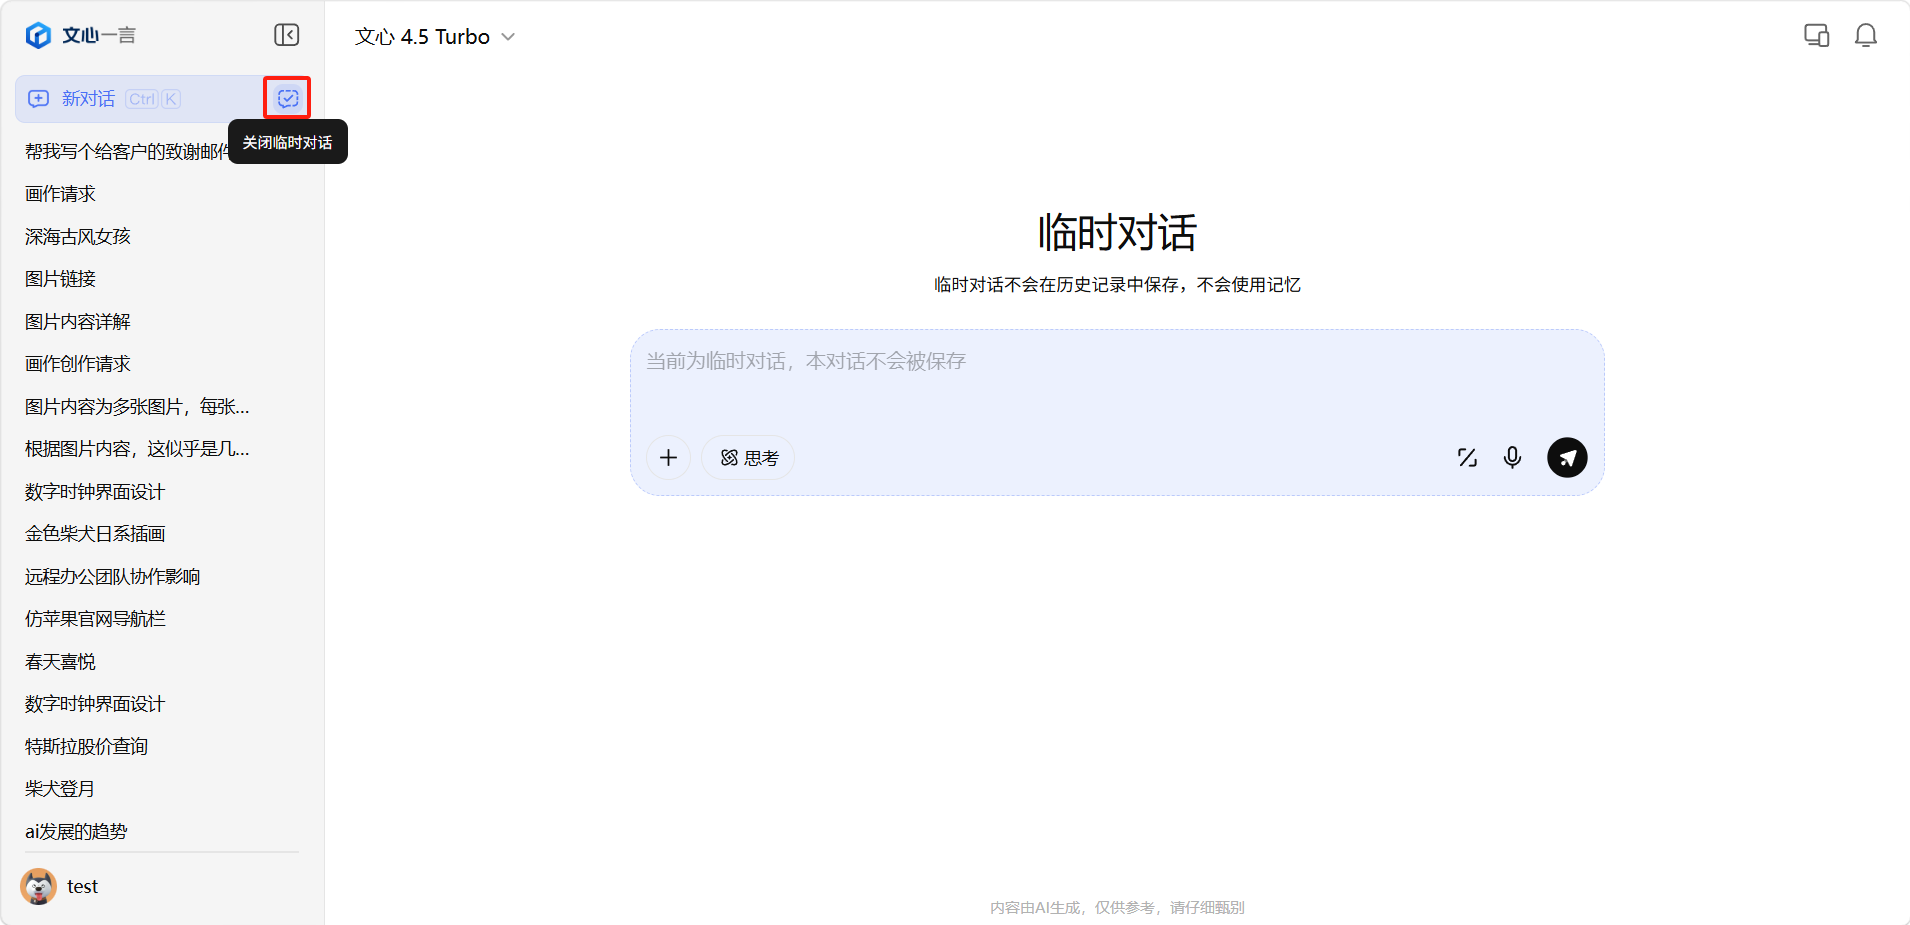
Task: Collapse the left sidebar panel
Action: 287,35
